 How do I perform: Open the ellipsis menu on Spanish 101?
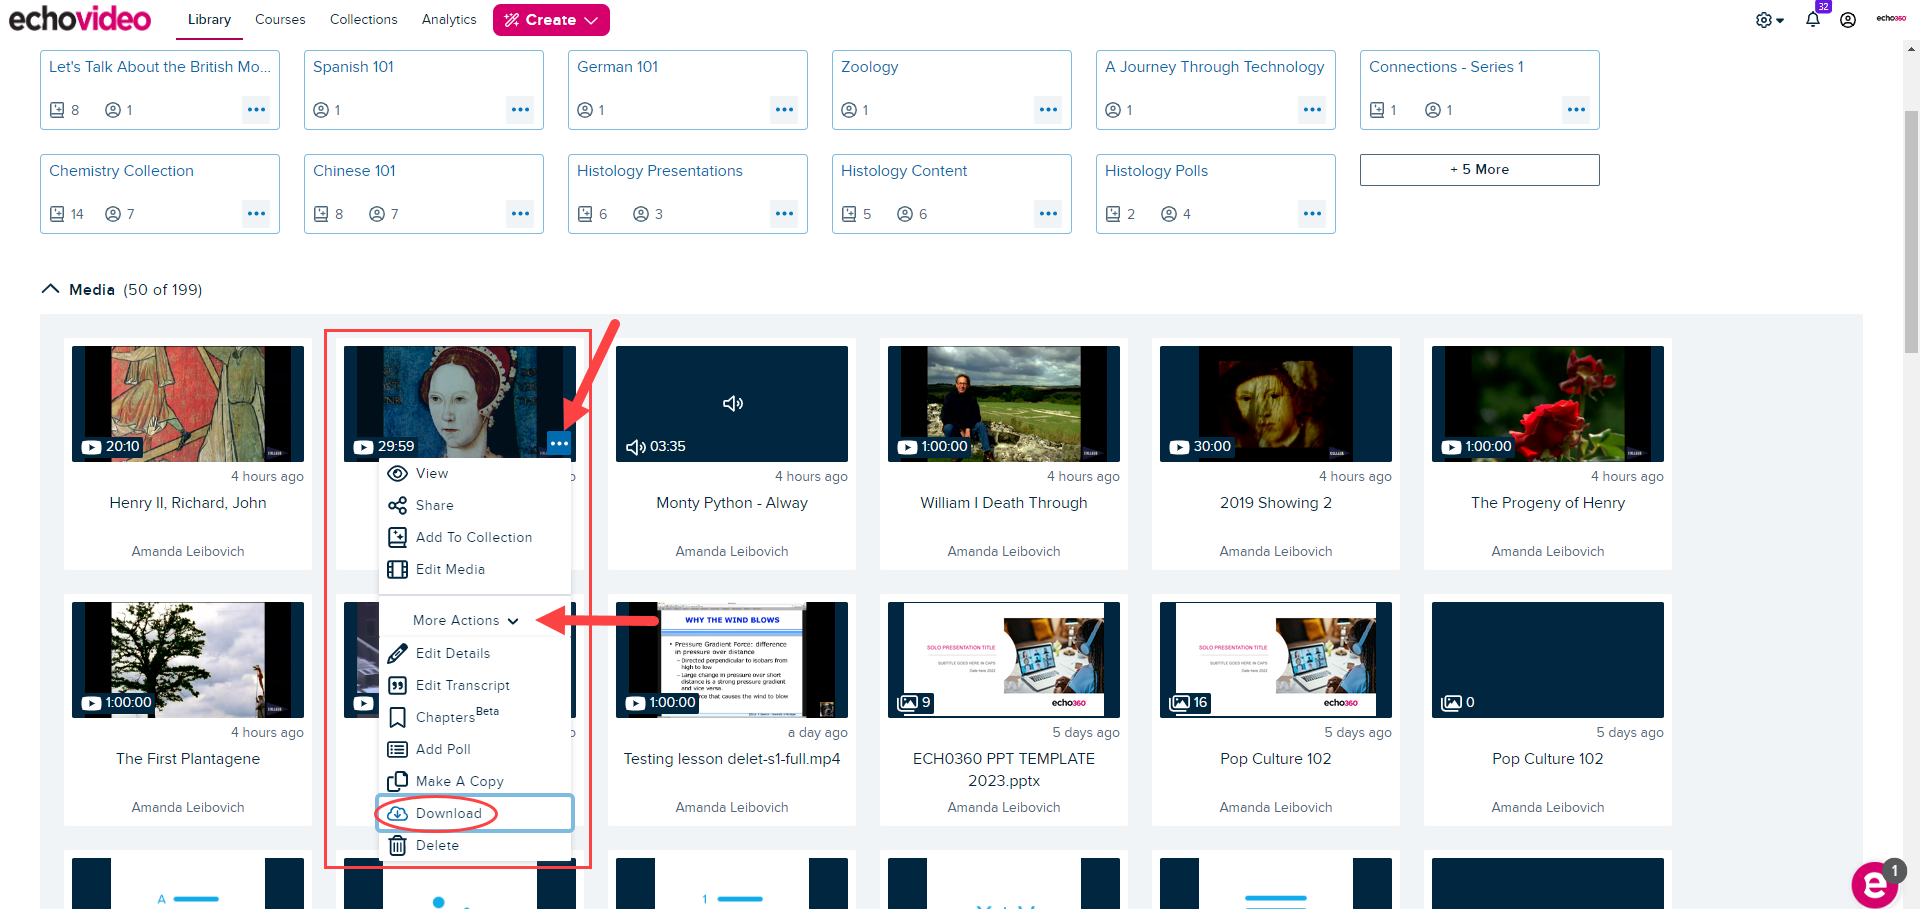[521, 110]
